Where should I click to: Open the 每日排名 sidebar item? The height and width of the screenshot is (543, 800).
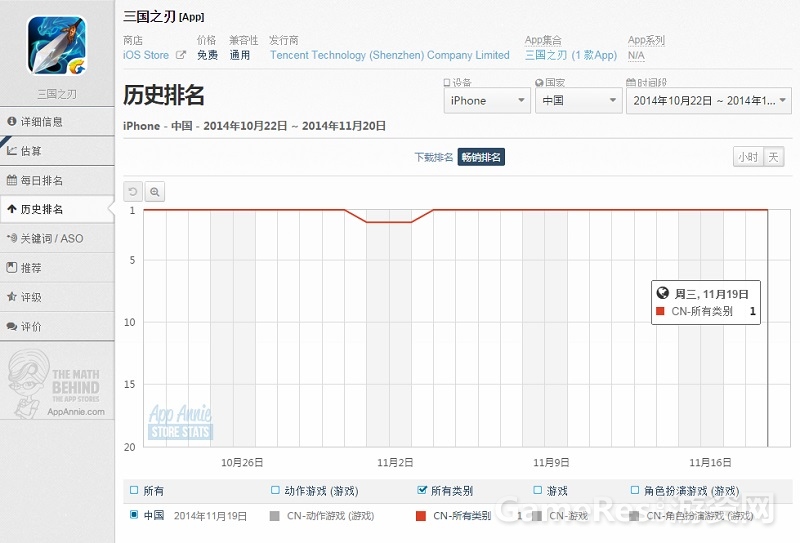57,180
